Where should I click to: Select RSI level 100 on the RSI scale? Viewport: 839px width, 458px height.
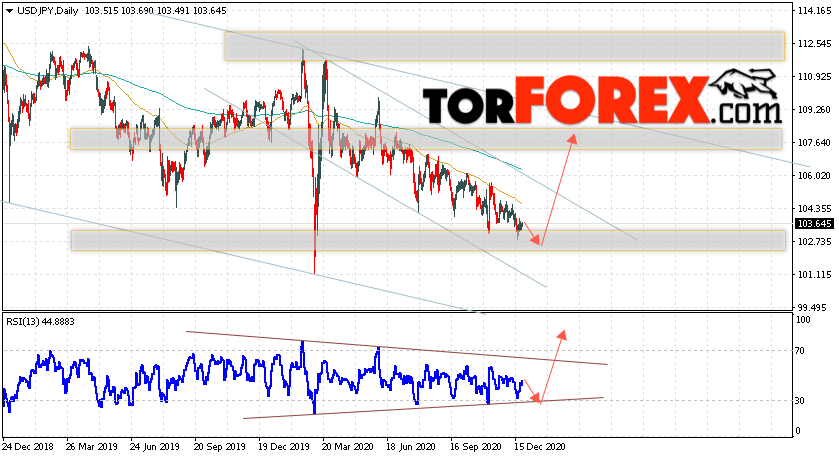tap(803, 320)
